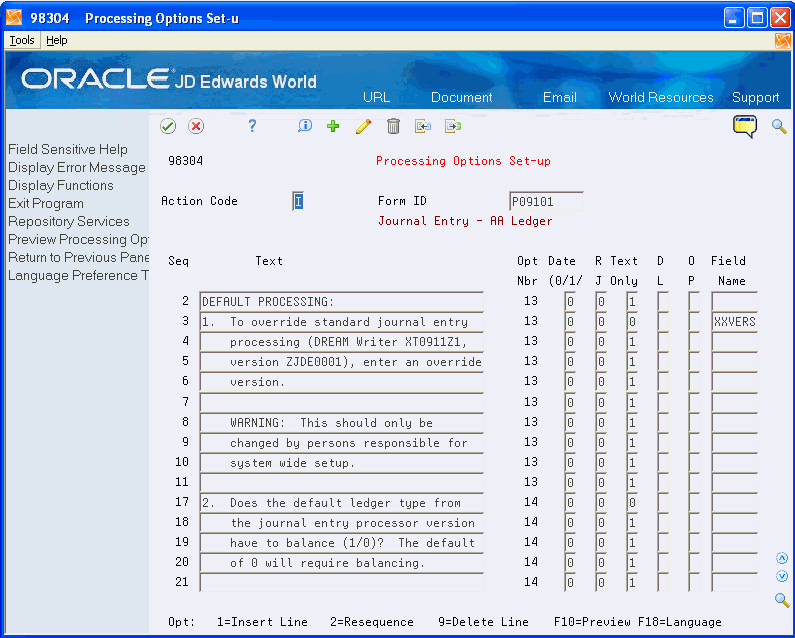The height and width of the screenshot is (638, 795).
Task: Click the red 'Processing Options Set-up' heading
Action: point(463,161)
